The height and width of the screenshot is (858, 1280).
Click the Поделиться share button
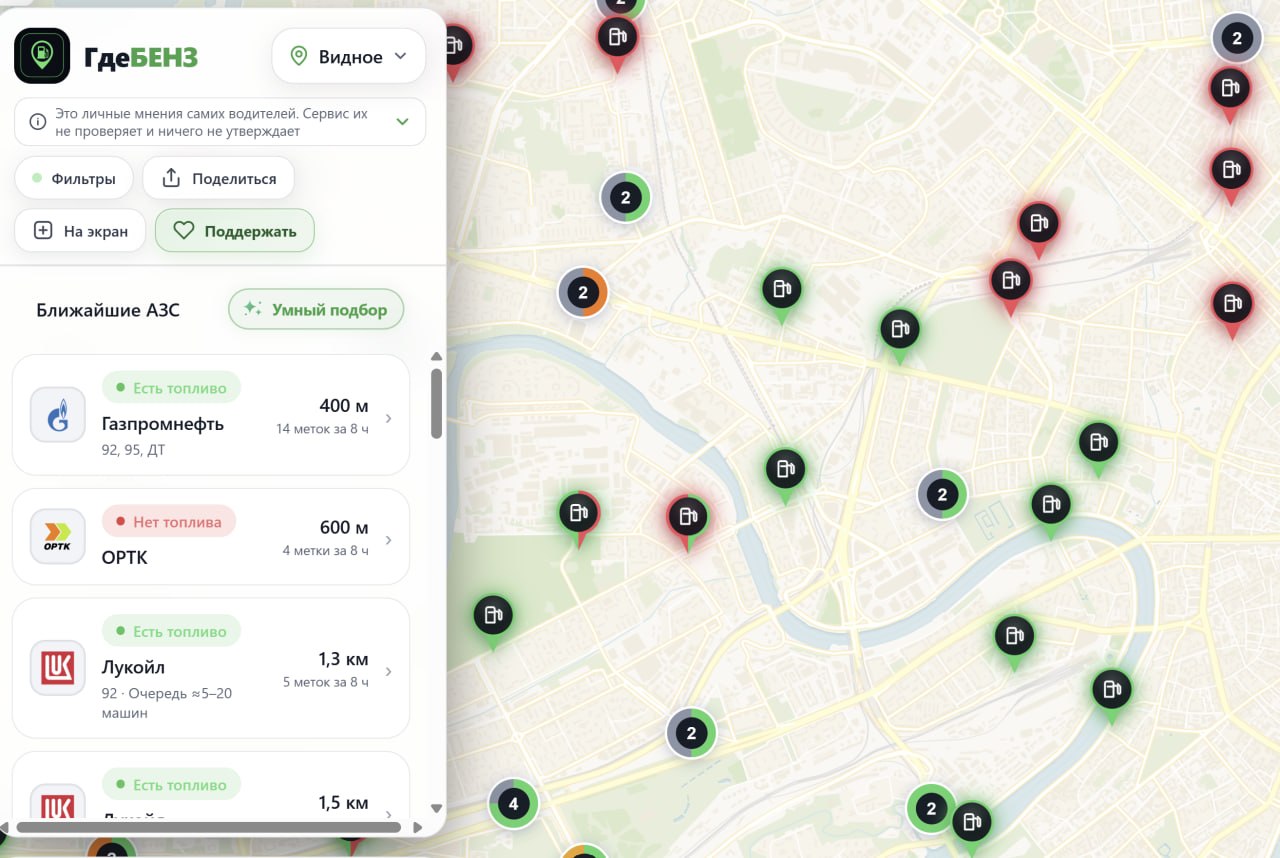coord(219,179)
